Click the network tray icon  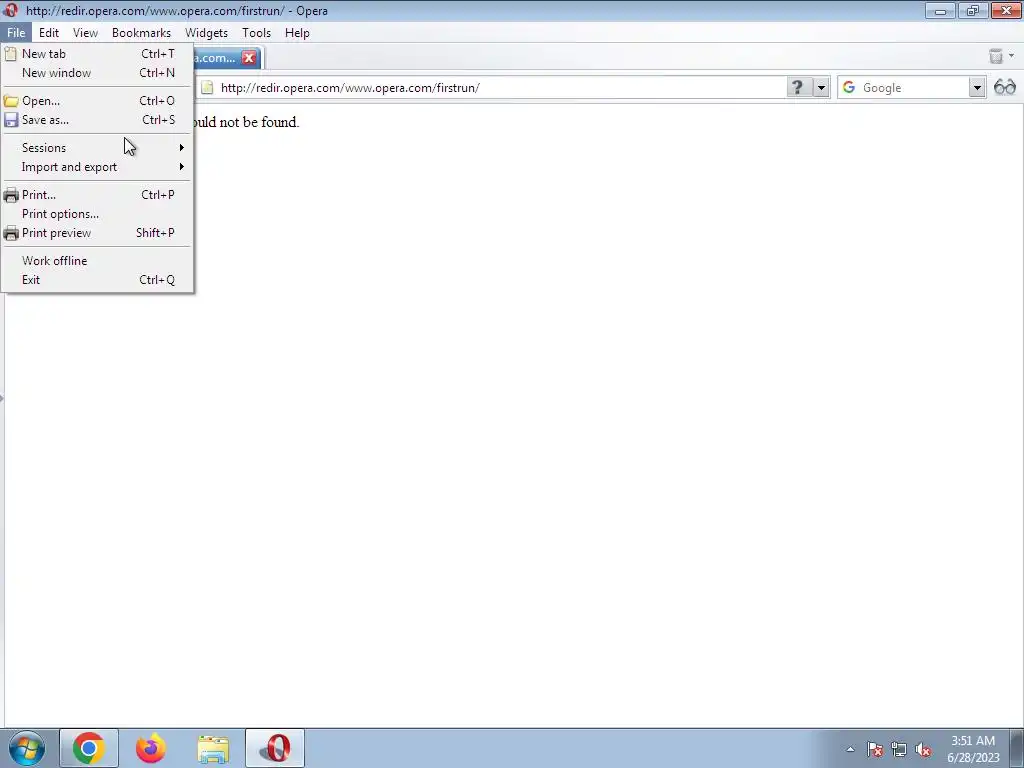(x=899, y=750)
